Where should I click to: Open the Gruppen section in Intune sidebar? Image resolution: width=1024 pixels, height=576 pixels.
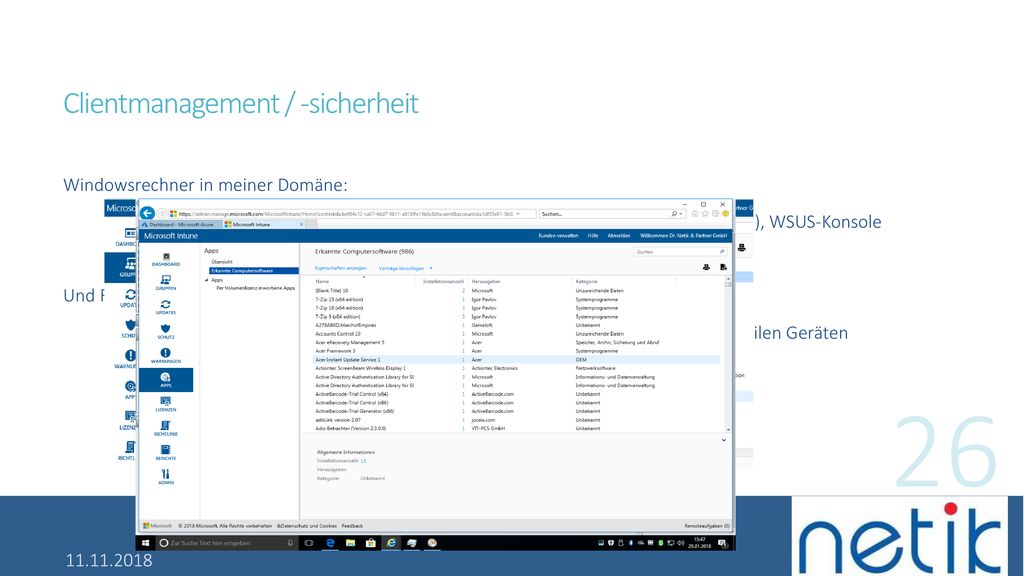[x=166, y=283]
